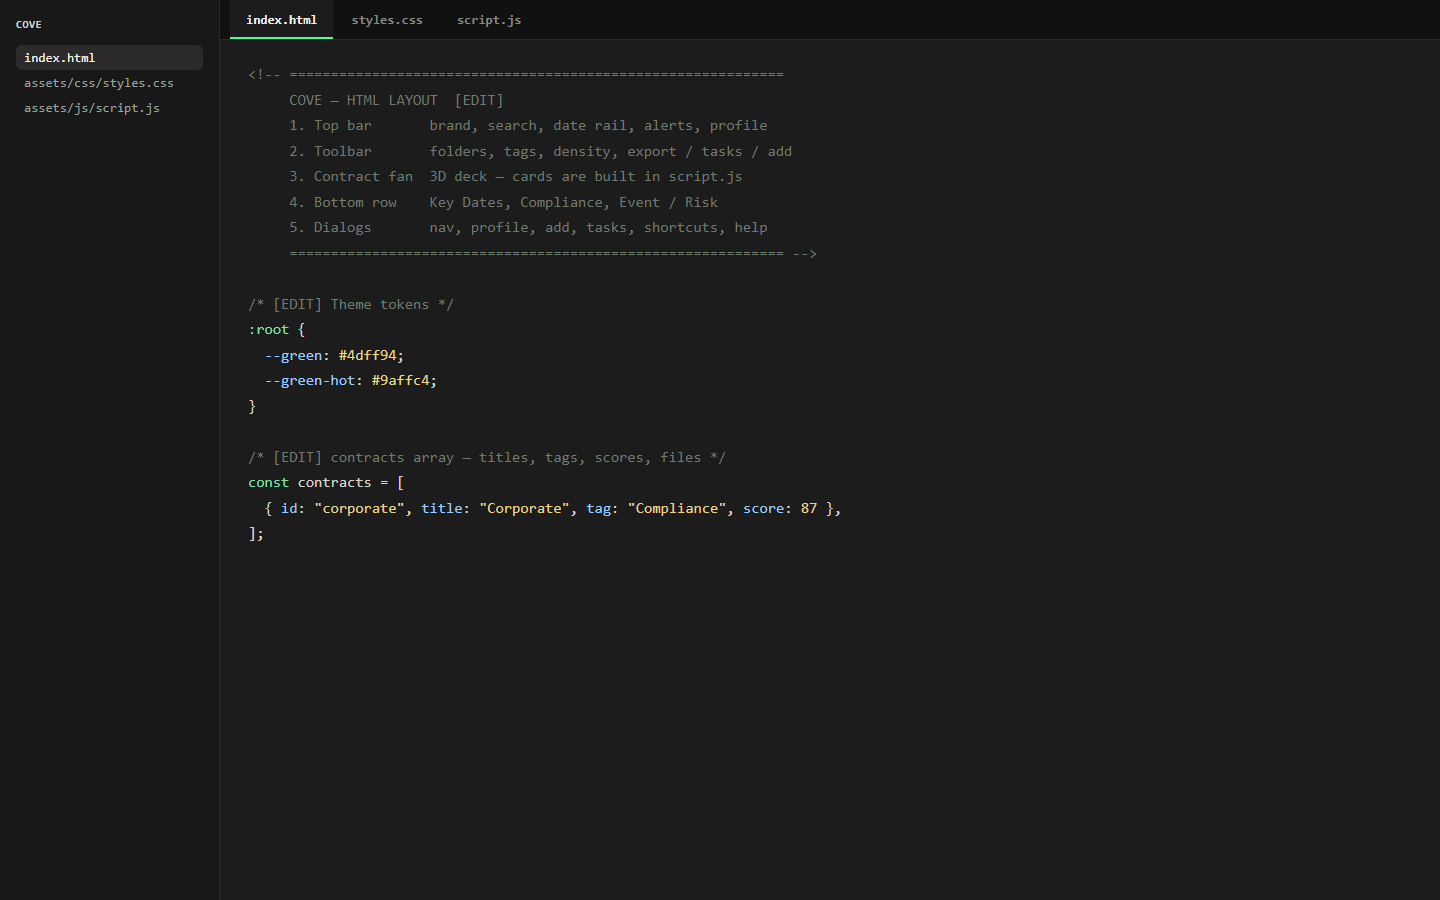Click the '2. Toolbar' comment line
Image resolution: width=1440 pixels, height=900 pixels.
click(x=540, y=152)
